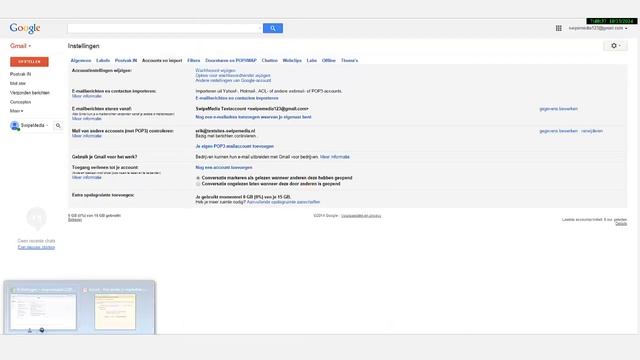Open the Details link for account activity
Image resolution: width=640 pixels, height=360 pixels.
point(621,224)
